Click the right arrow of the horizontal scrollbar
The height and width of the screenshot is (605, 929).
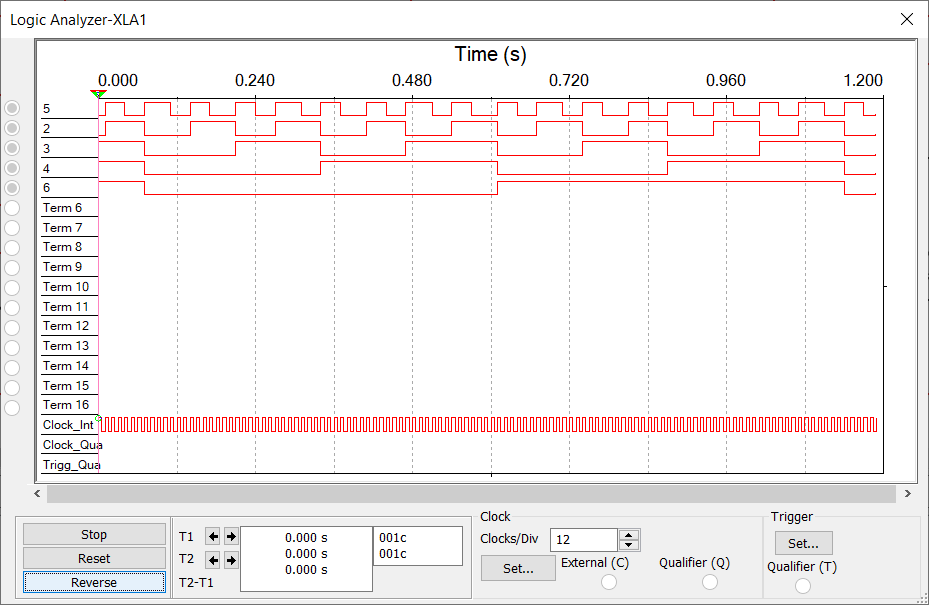coord(907,494)
